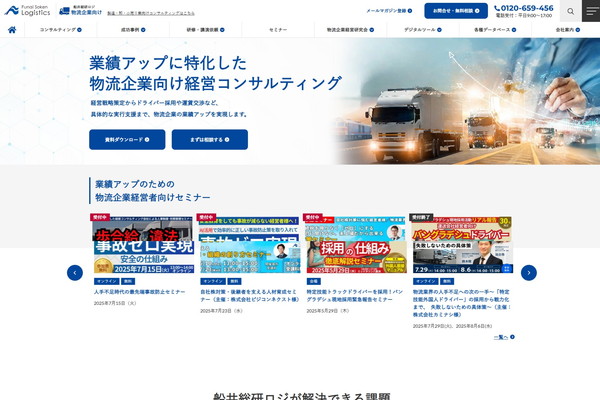Expand the 物流企業経営研究会 menu
600x400 pixels.
coord(350,30)
